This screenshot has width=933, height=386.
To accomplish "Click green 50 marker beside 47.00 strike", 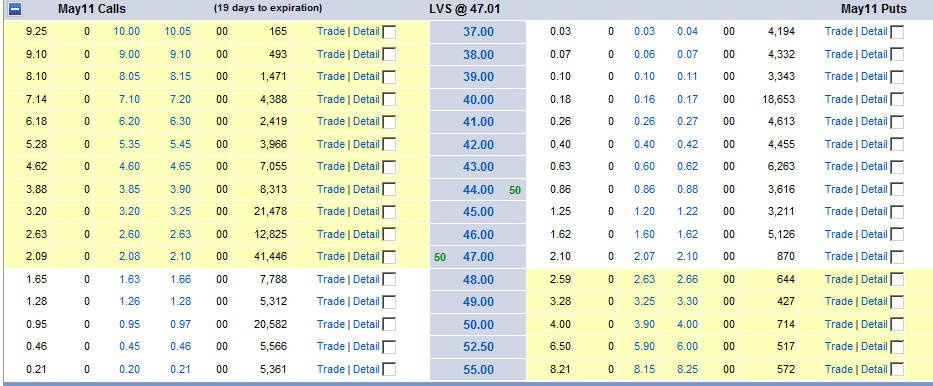I will 440,257.
